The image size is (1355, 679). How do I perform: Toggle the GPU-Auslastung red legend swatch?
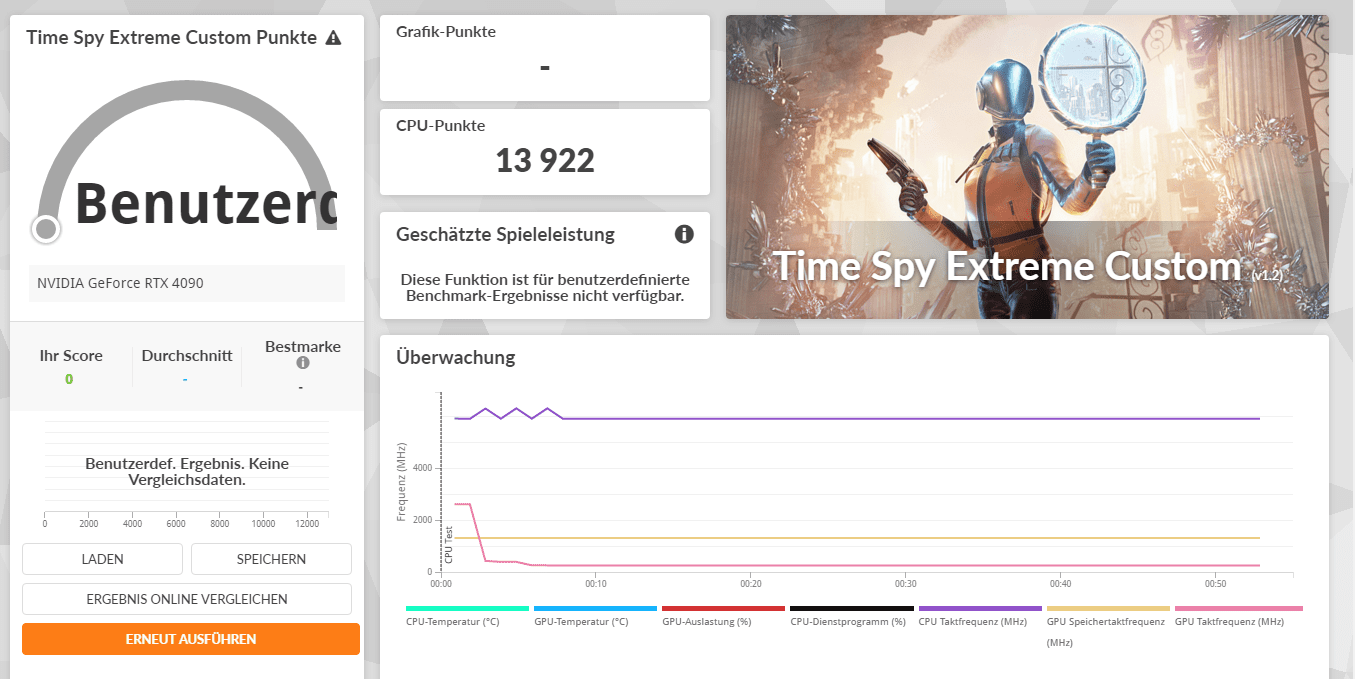pyautogui.click(x=723, y=608)
